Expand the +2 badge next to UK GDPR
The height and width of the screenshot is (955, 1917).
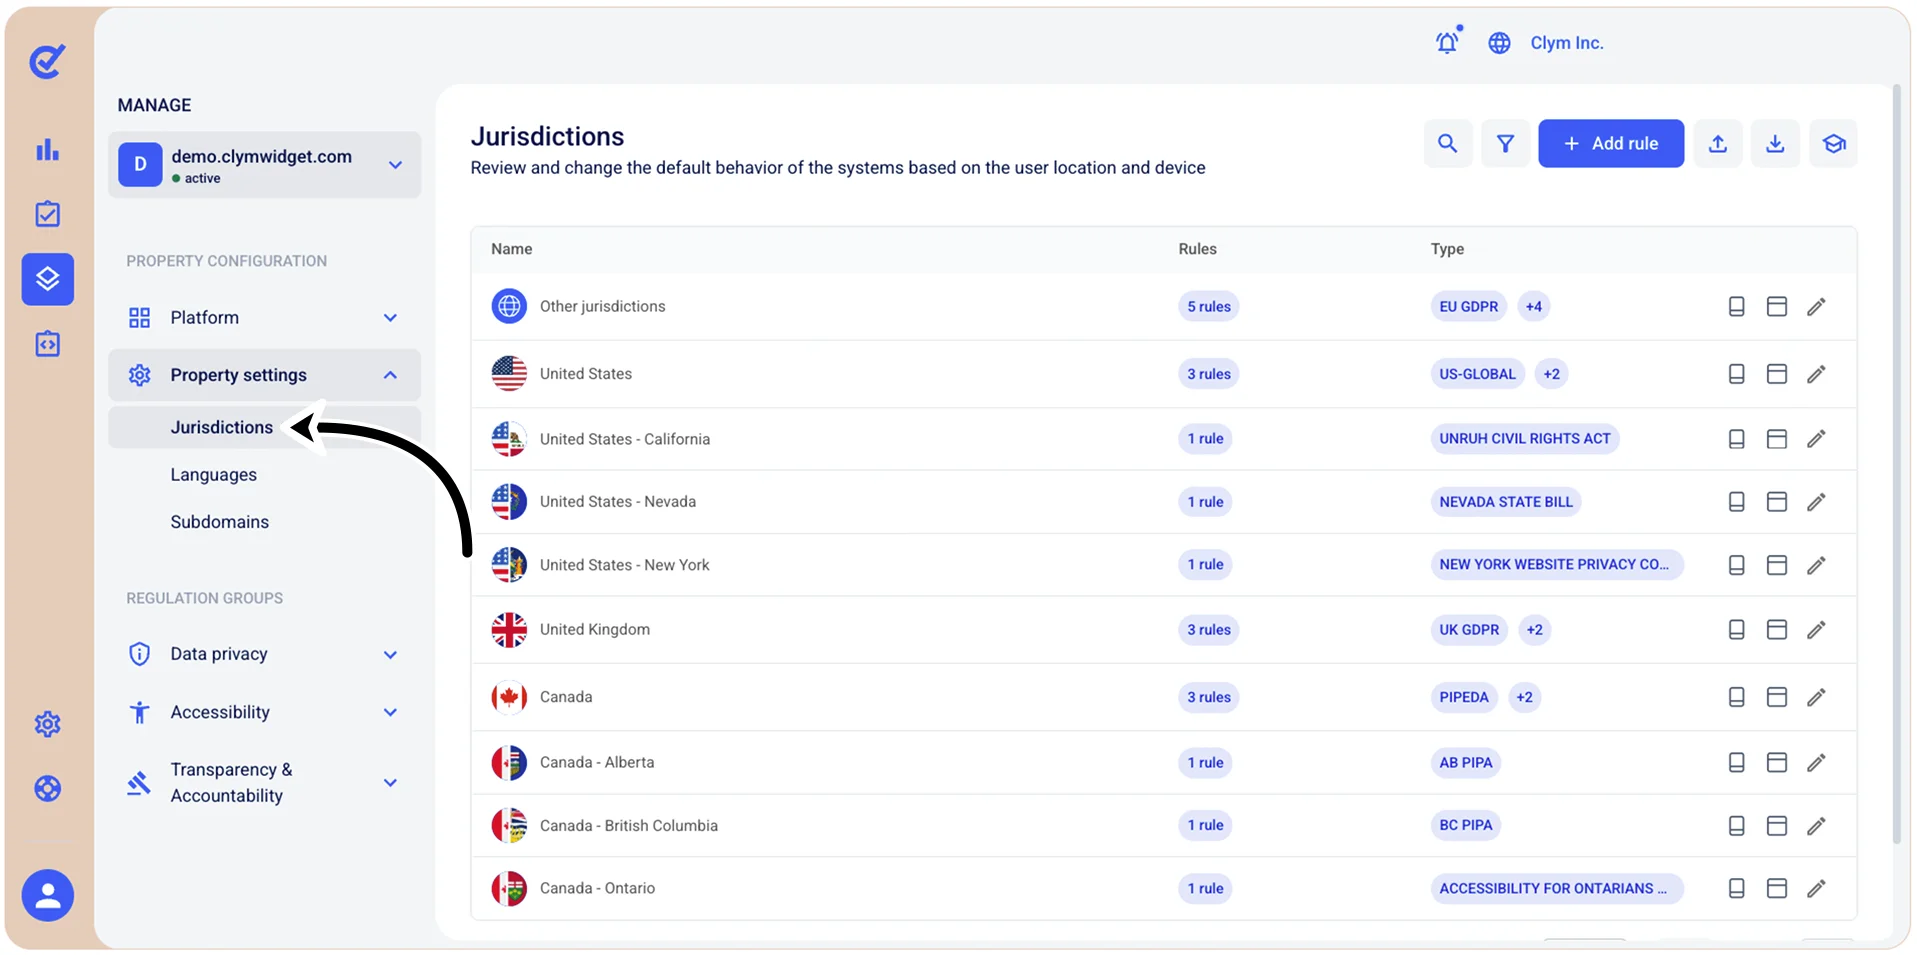point(1534,630)
